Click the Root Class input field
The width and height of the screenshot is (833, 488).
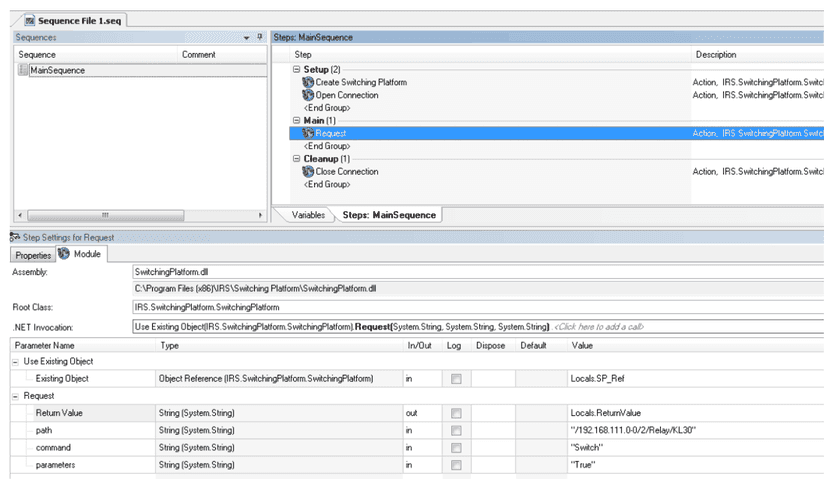(x=478, y=307)
